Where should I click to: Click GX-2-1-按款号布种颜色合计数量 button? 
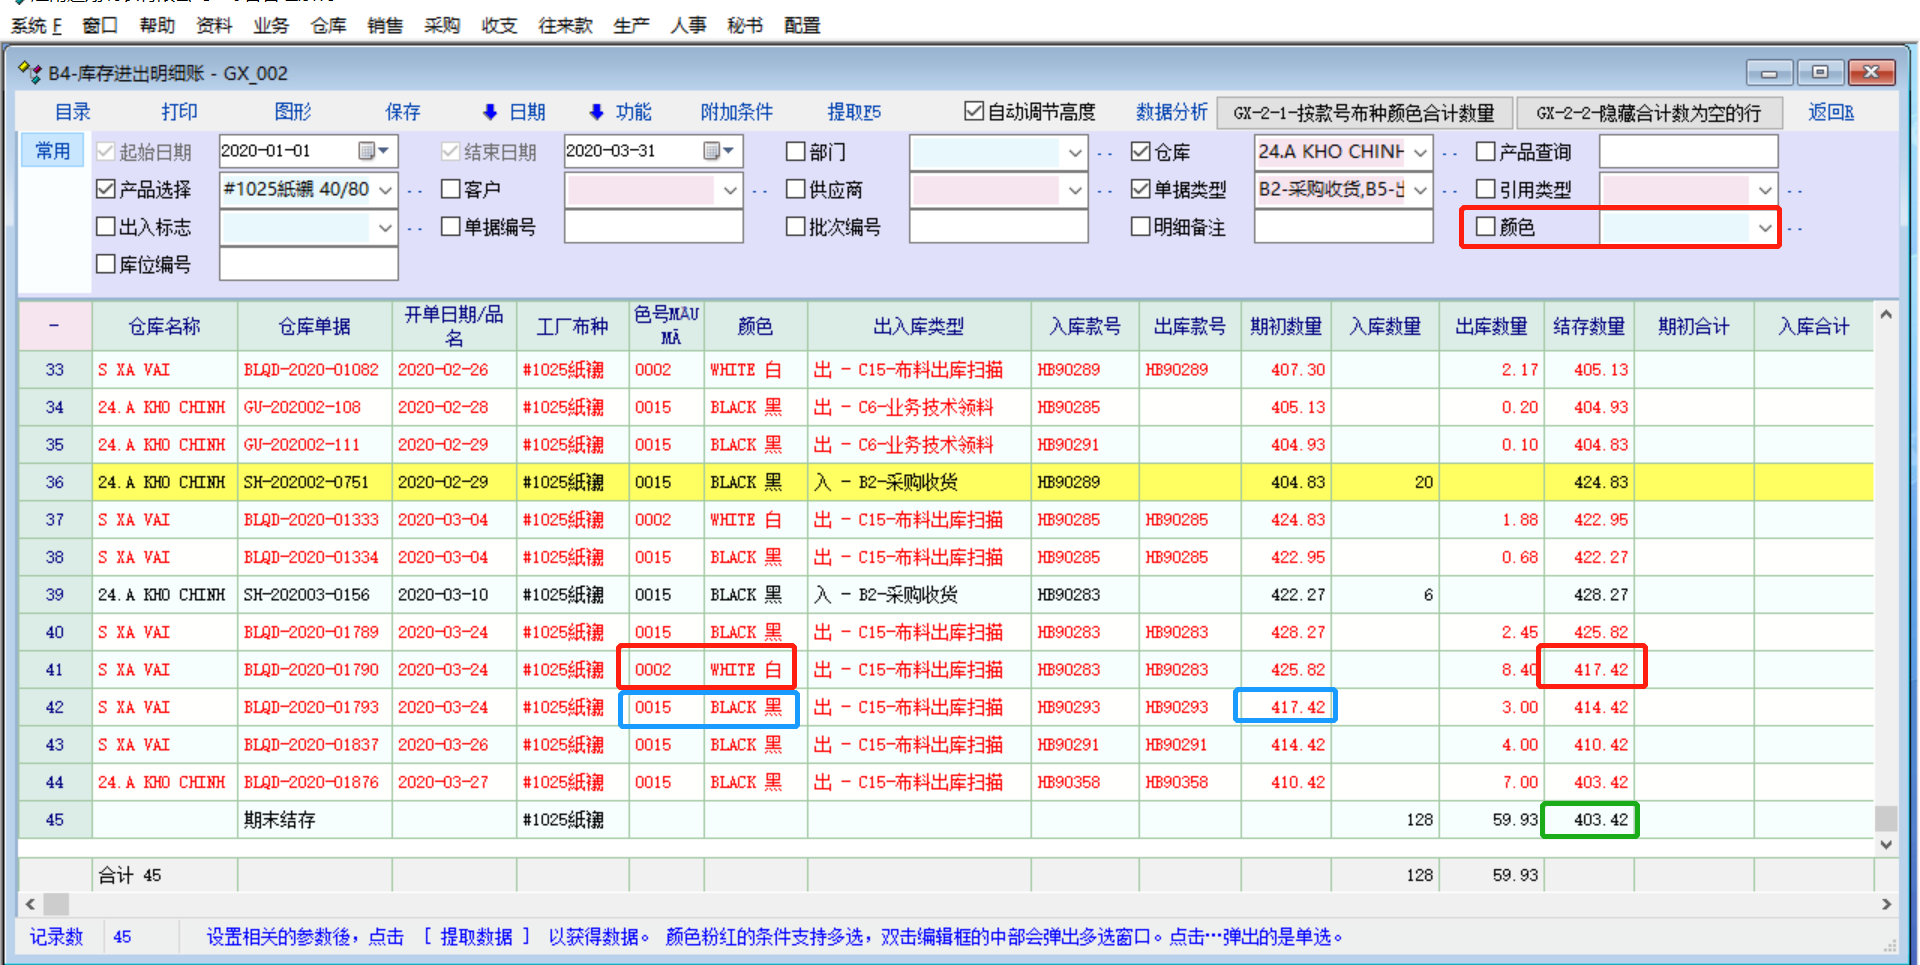[1363, 113]
